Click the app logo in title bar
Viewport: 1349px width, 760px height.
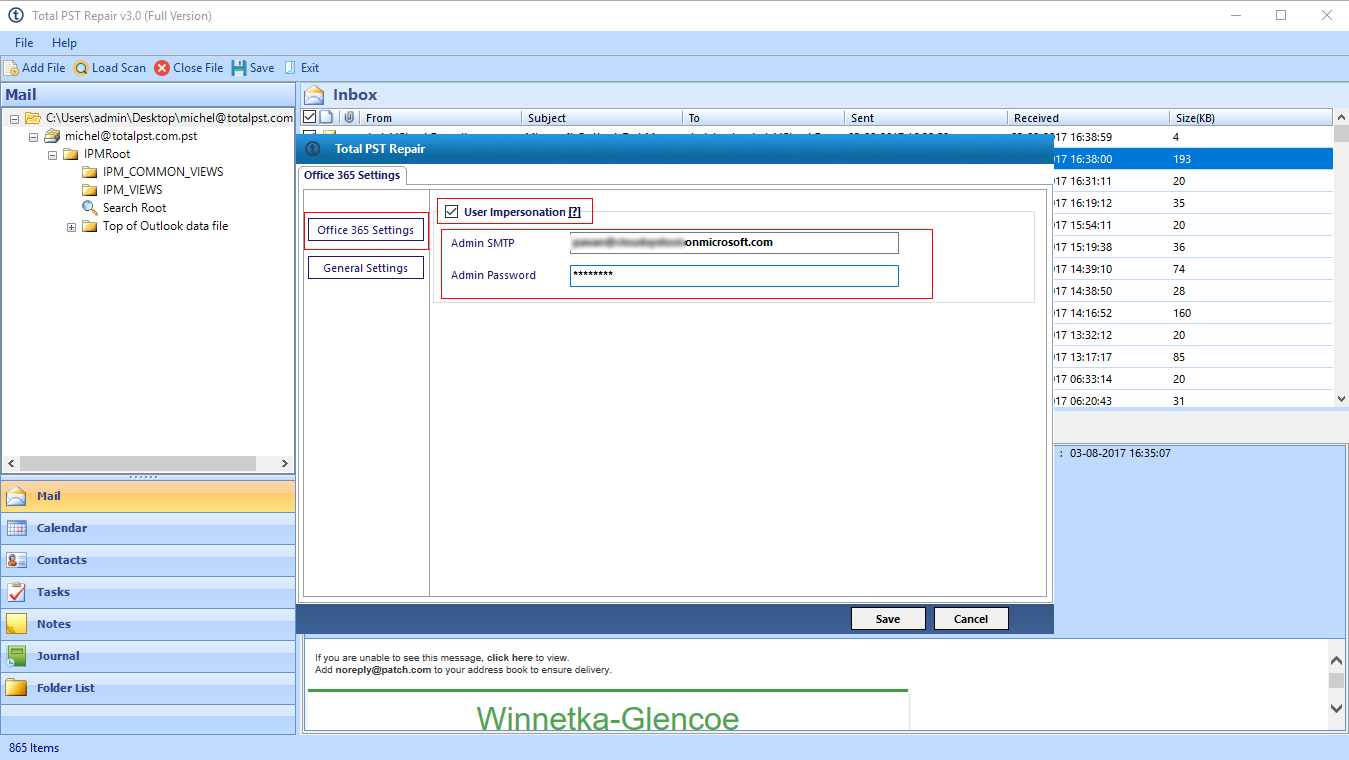click(15, 15)
